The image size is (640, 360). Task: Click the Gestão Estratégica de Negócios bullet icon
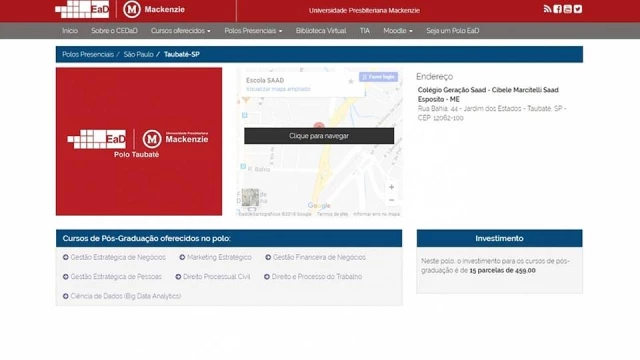65,257
